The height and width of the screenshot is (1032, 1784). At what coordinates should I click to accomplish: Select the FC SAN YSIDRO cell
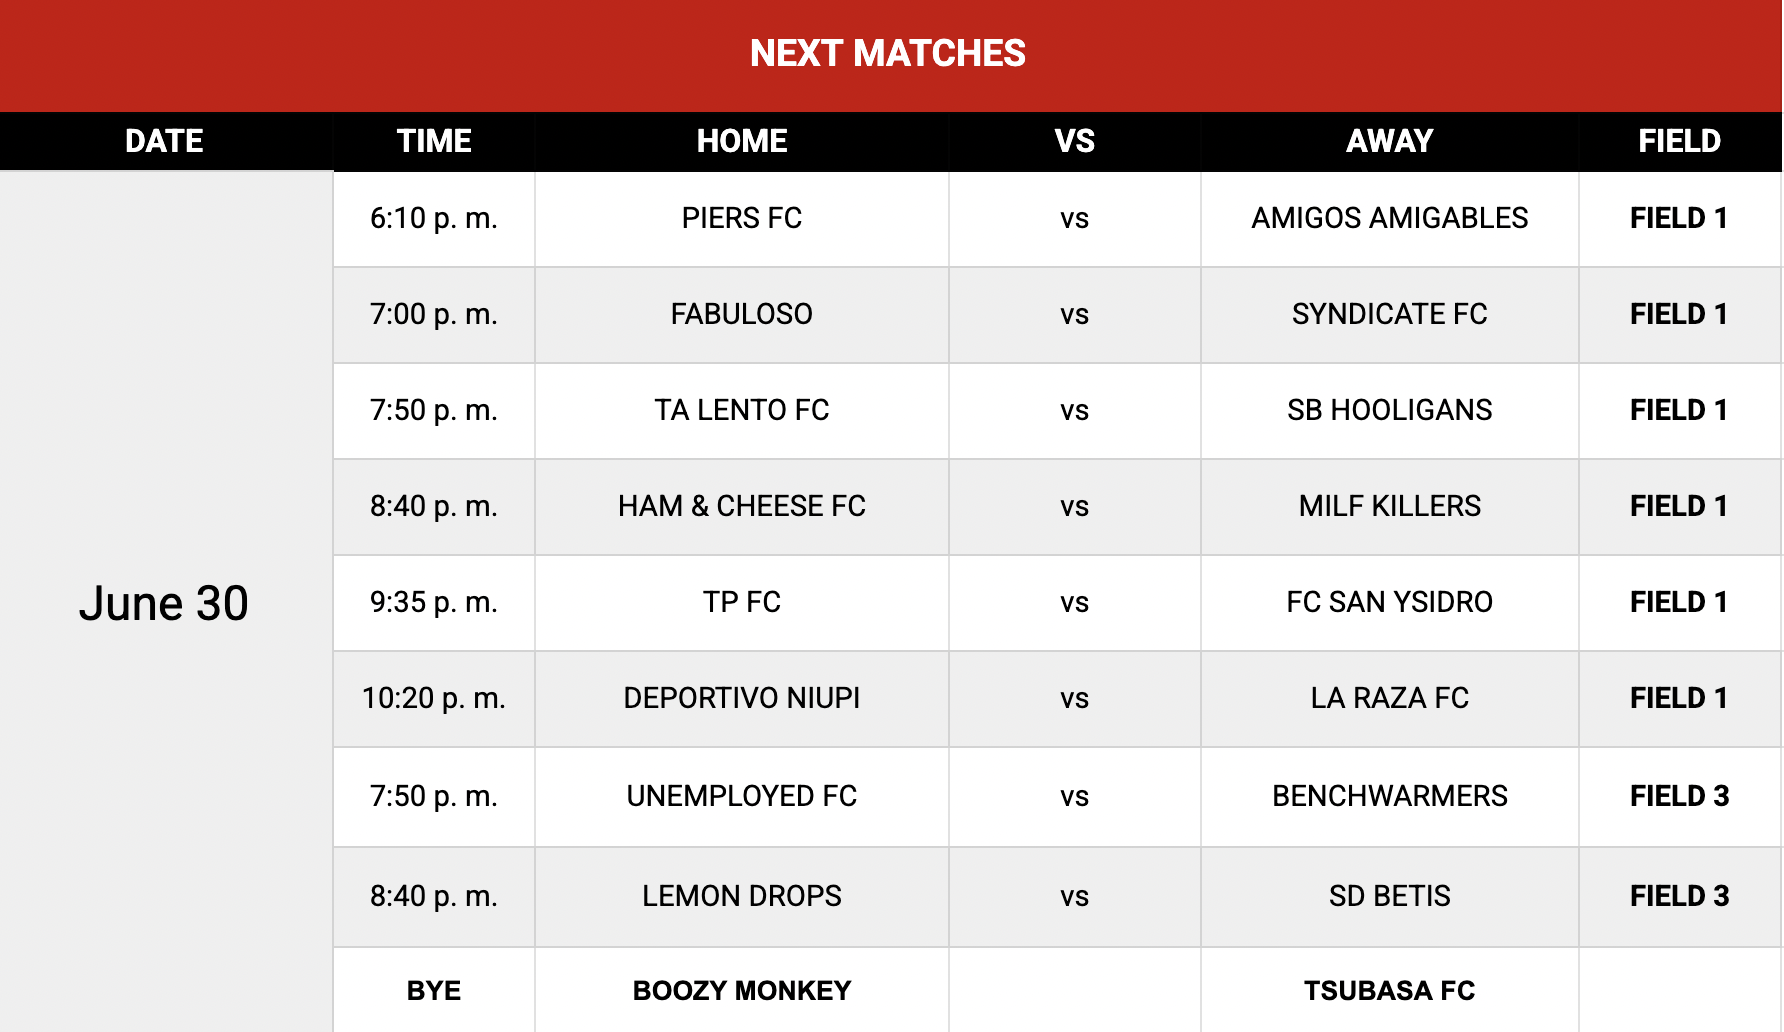coord(1390,603)
